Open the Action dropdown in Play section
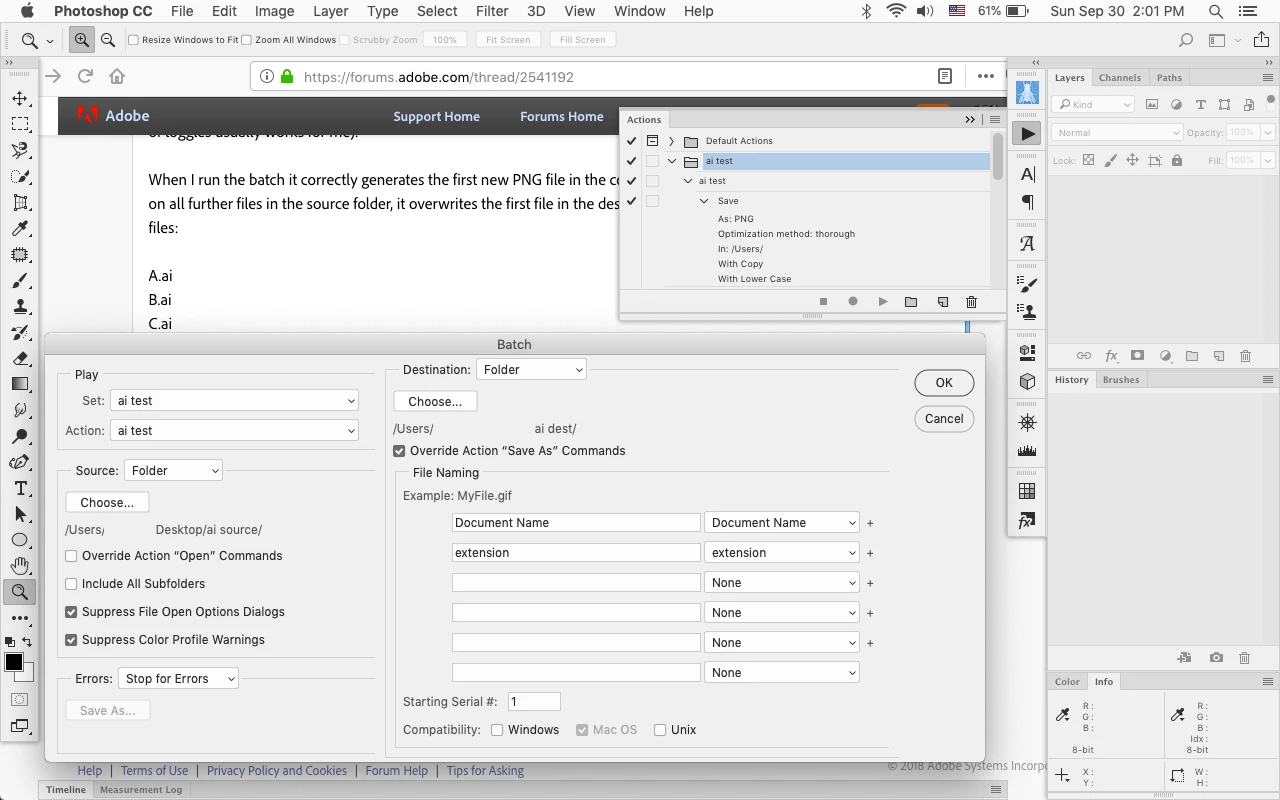Screen dimensions: 1280x800 [x=235, y=431]
